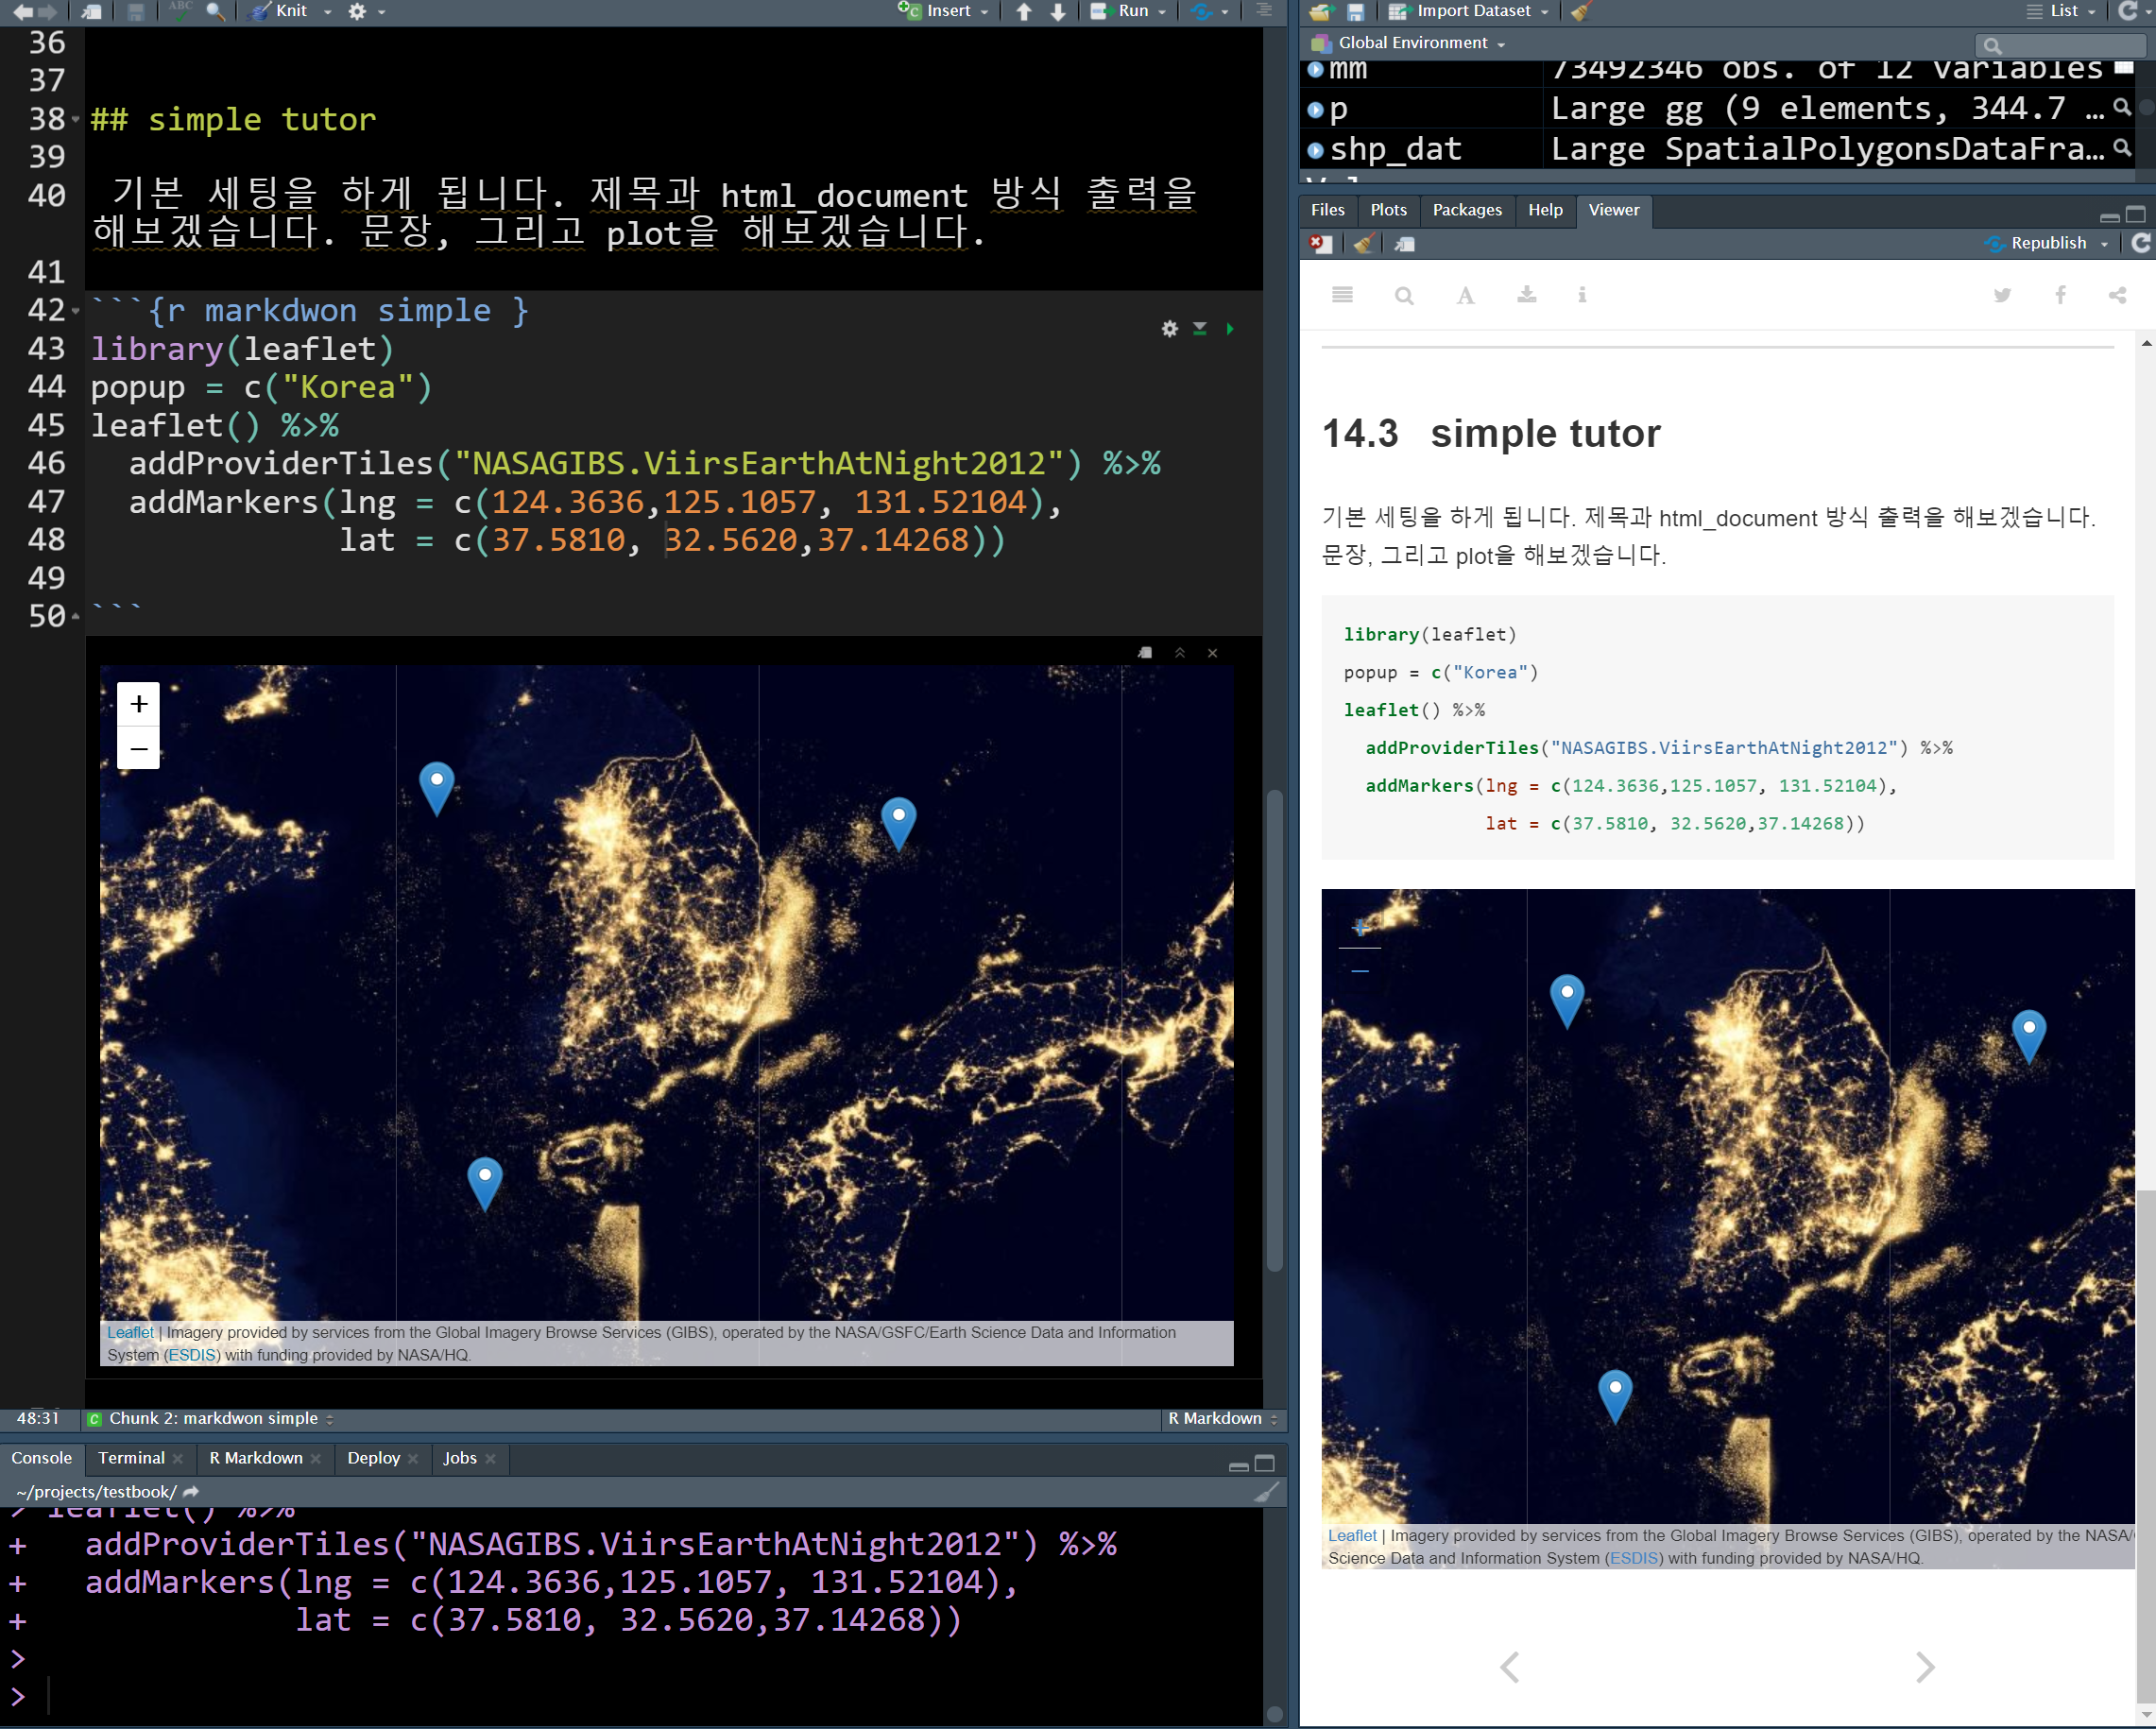Run all chunks above this chunk
The height and width of the screenshot is (1729, 2156).
[1199, 329]
